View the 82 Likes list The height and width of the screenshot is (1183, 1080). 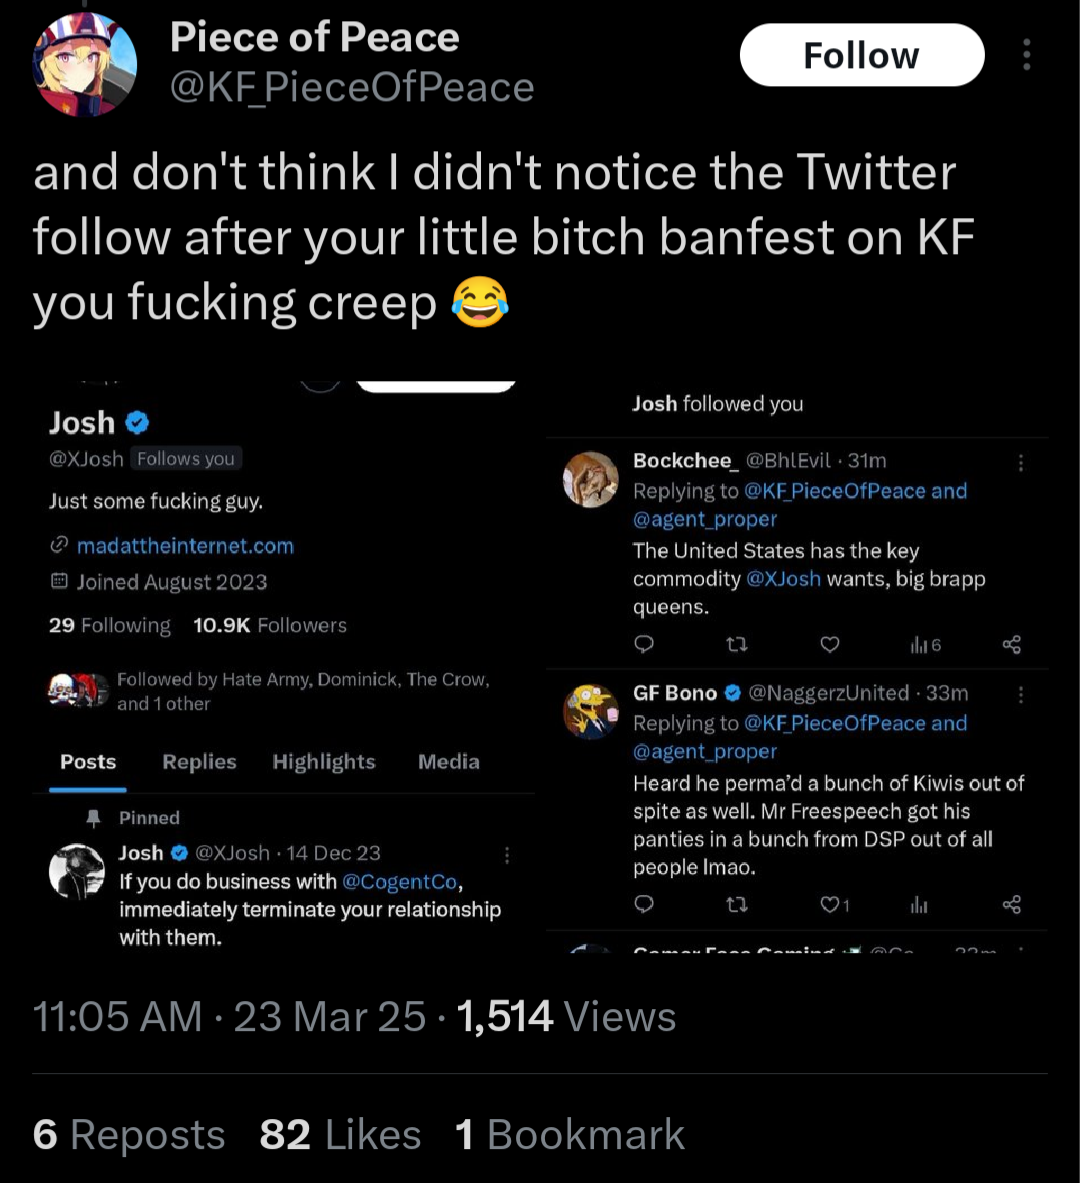340,1134
